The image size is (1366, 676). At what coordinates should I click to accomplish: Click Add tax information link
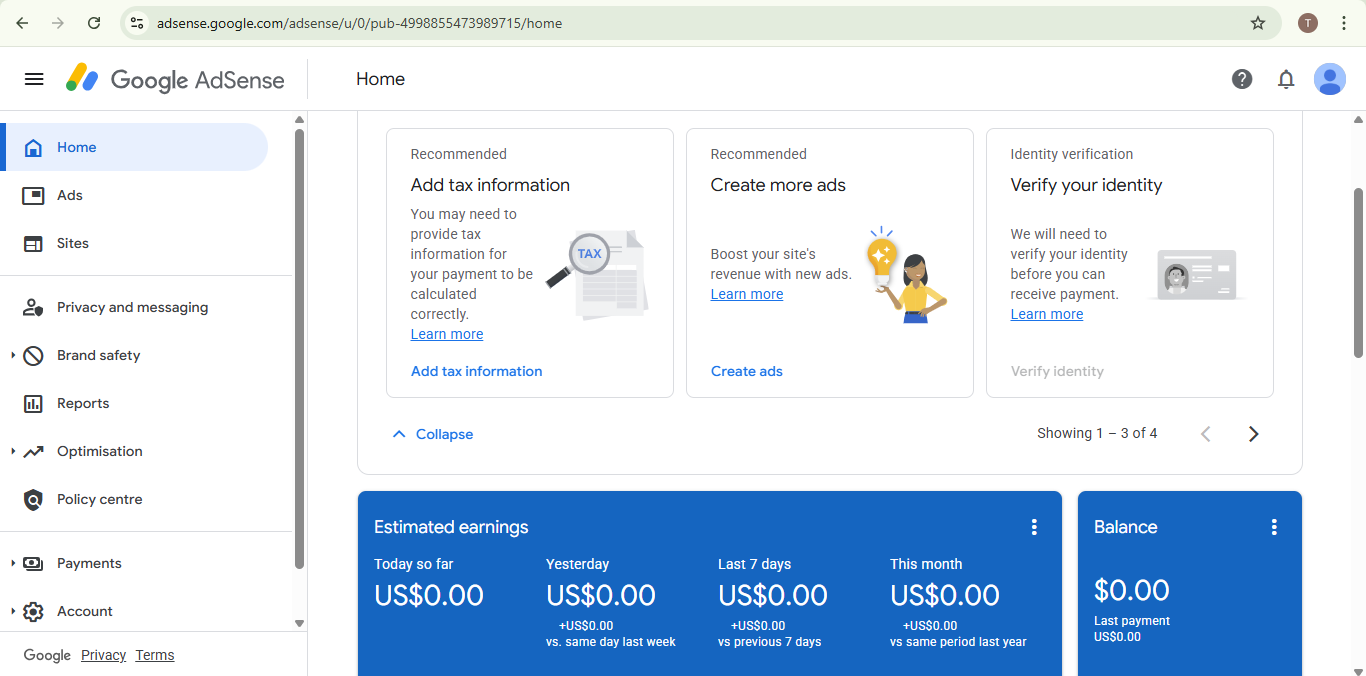[476, 371]
